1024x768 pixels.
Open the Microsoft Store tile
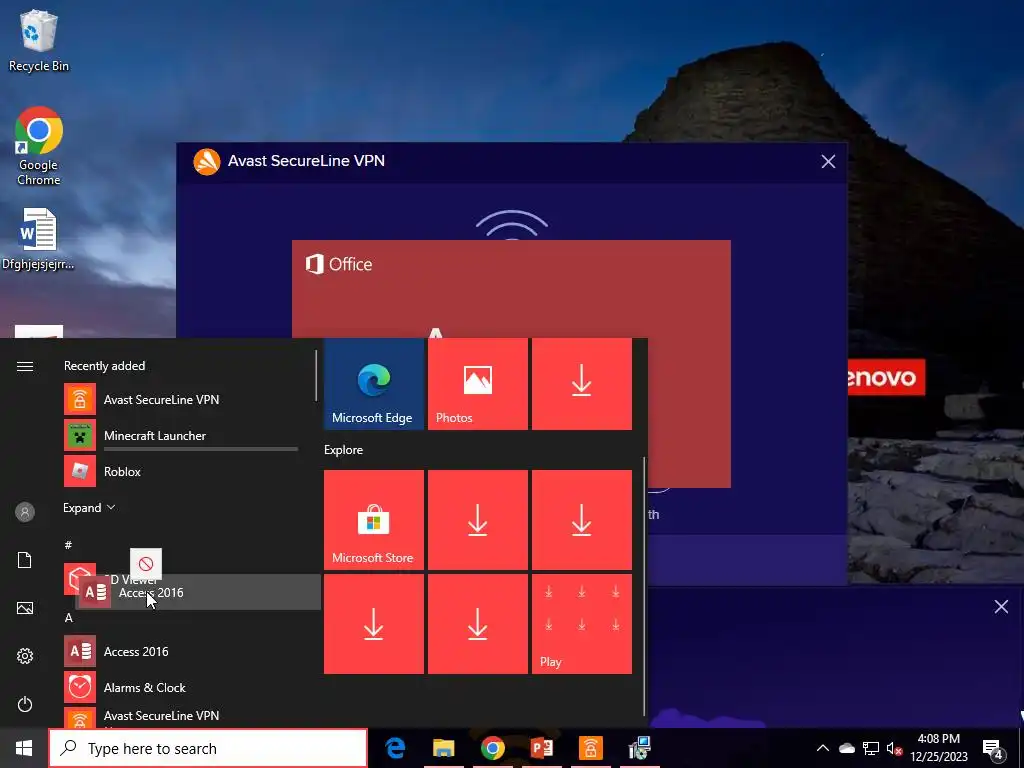374,520
